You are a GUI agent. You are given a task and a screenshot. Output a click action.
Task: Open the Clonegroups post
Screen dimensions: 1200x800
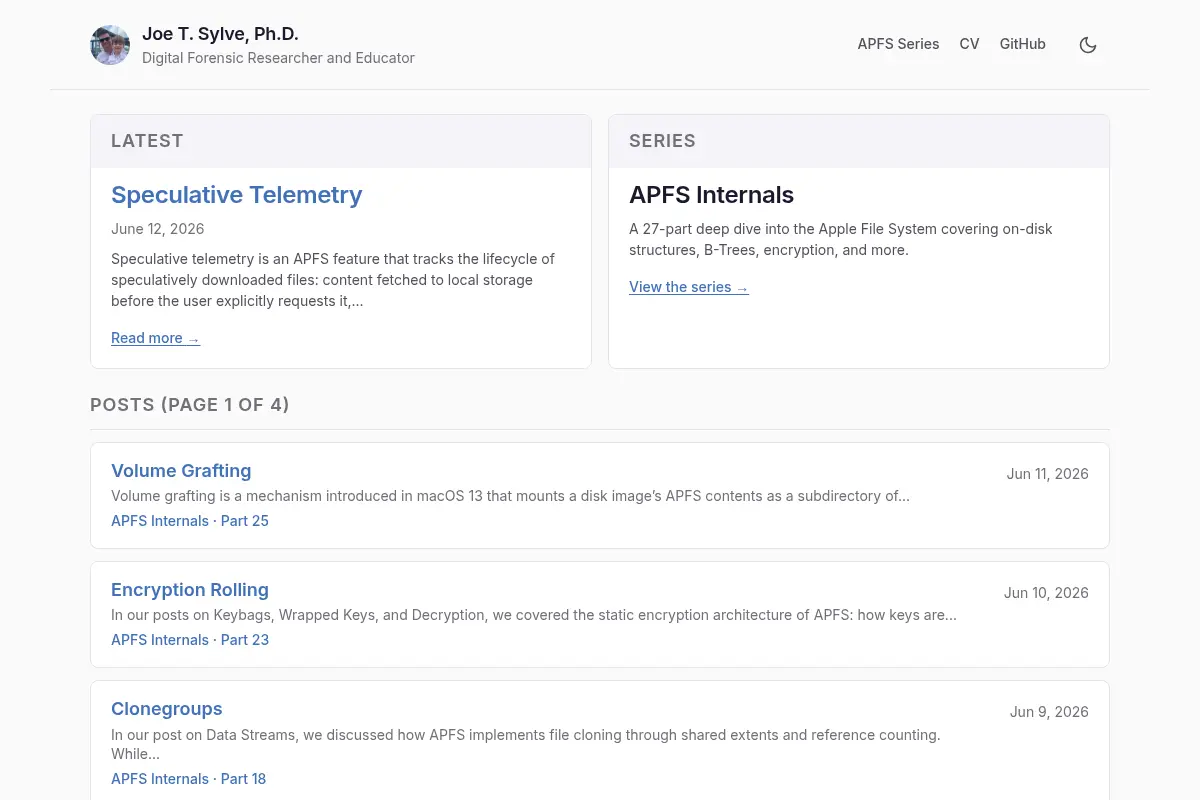tap(167, 709)
